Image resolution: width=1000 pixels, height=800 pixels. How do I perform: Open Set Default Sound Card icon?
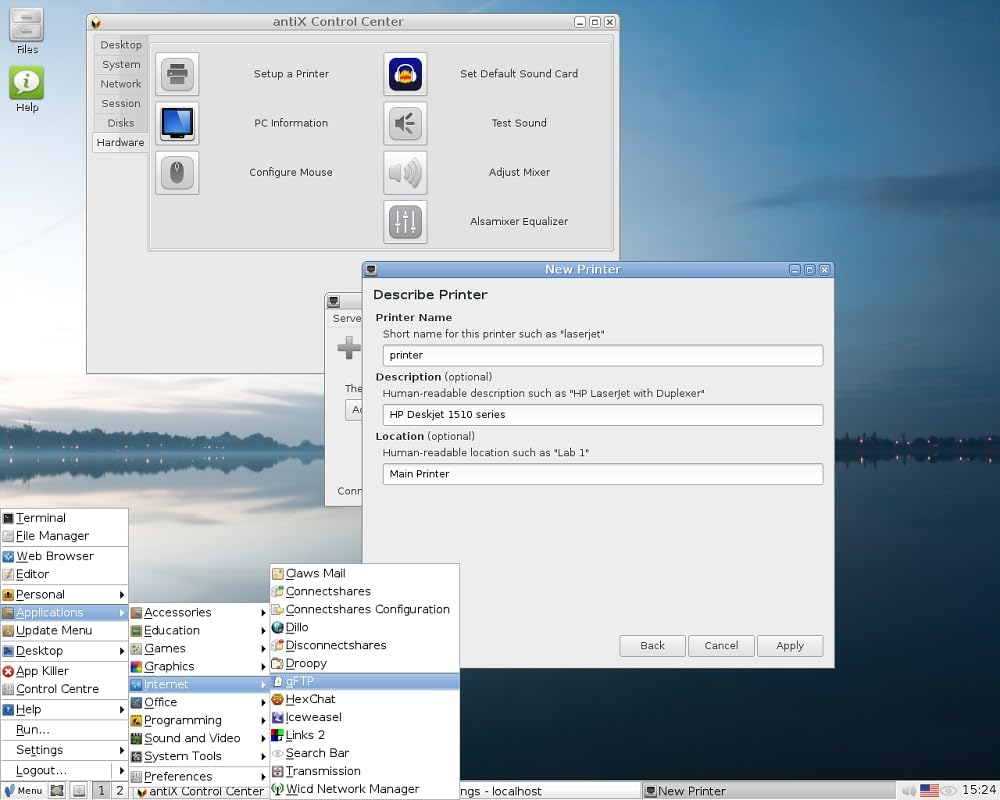click(x=405, y=74)
